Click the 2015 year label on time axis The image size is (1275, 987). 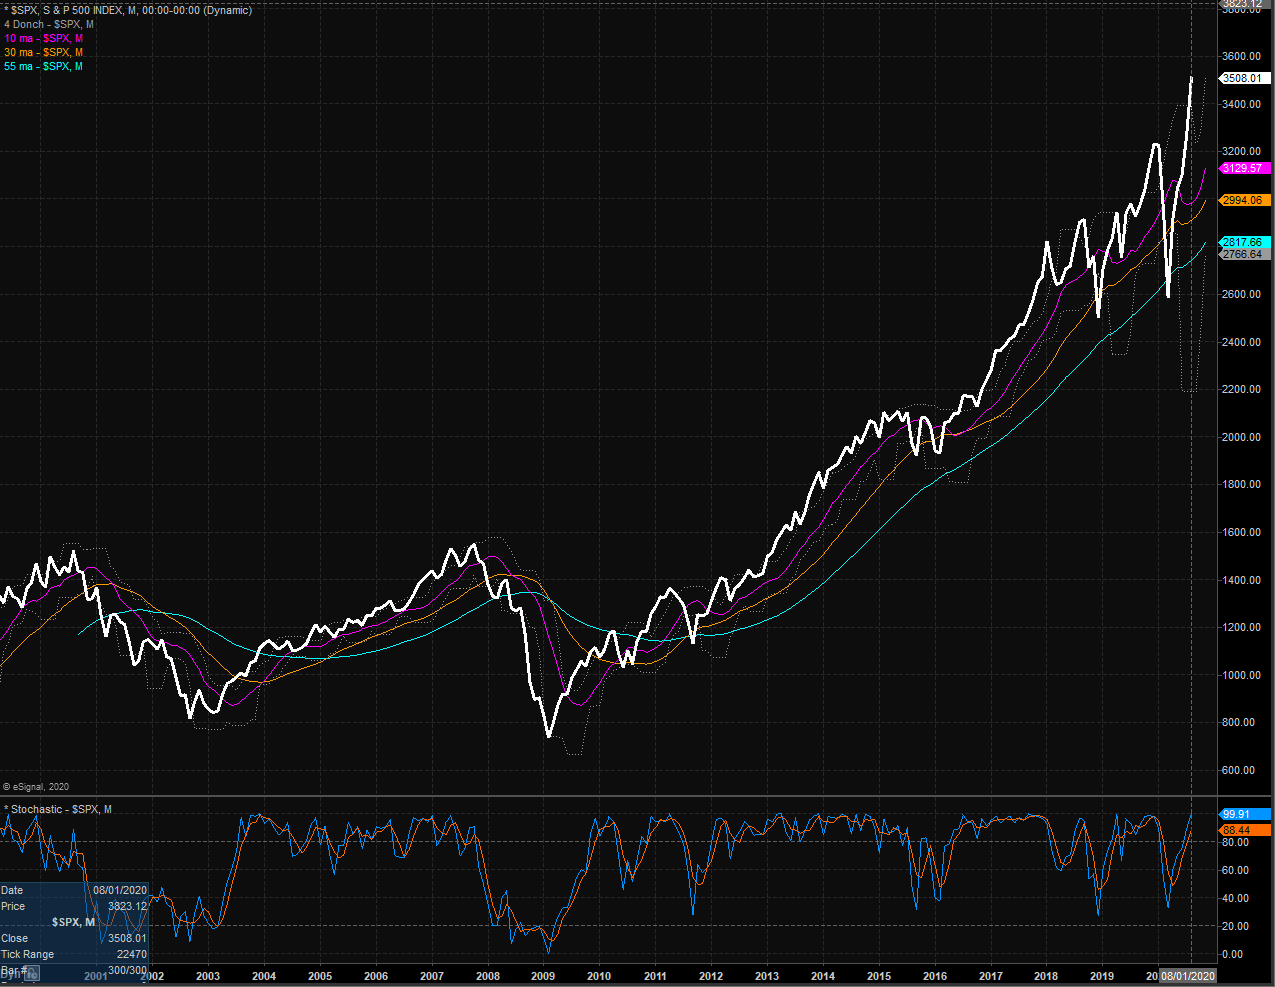879,976
